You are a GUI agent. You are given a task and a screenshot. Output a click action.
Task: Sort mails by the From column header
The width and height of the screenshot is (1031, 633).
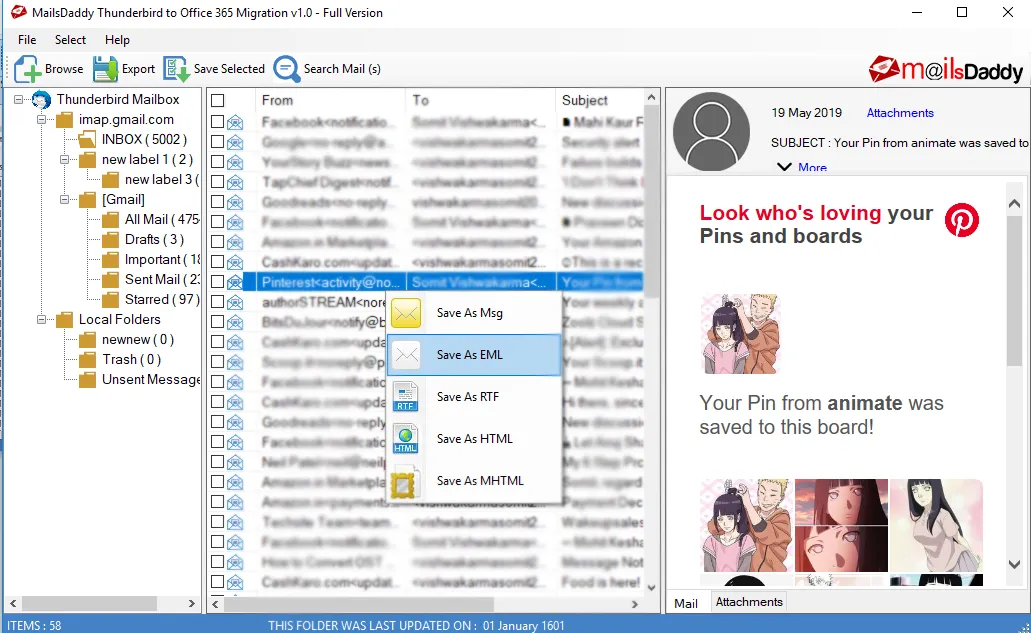(x=330, y=101)
